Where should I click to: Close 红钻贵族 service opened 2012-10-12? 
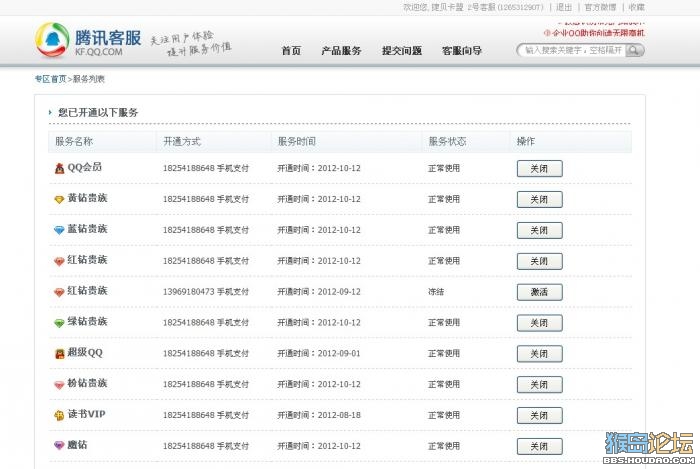click(x=539, y=261)
